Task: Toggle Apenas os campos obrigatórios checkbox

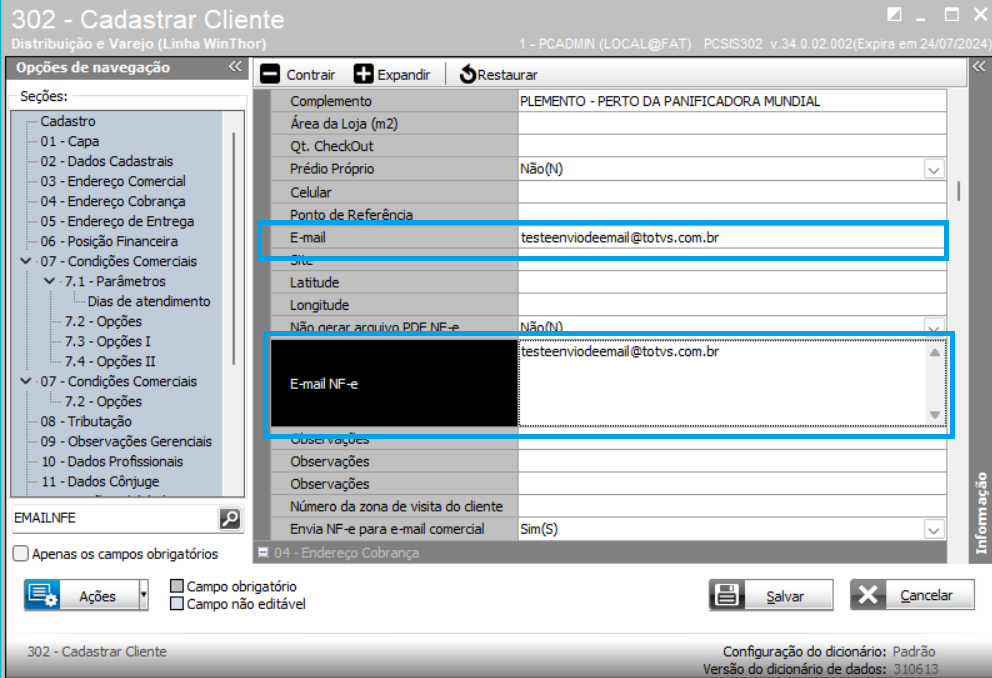Action: pyautogui.click(x=21, y=553)
